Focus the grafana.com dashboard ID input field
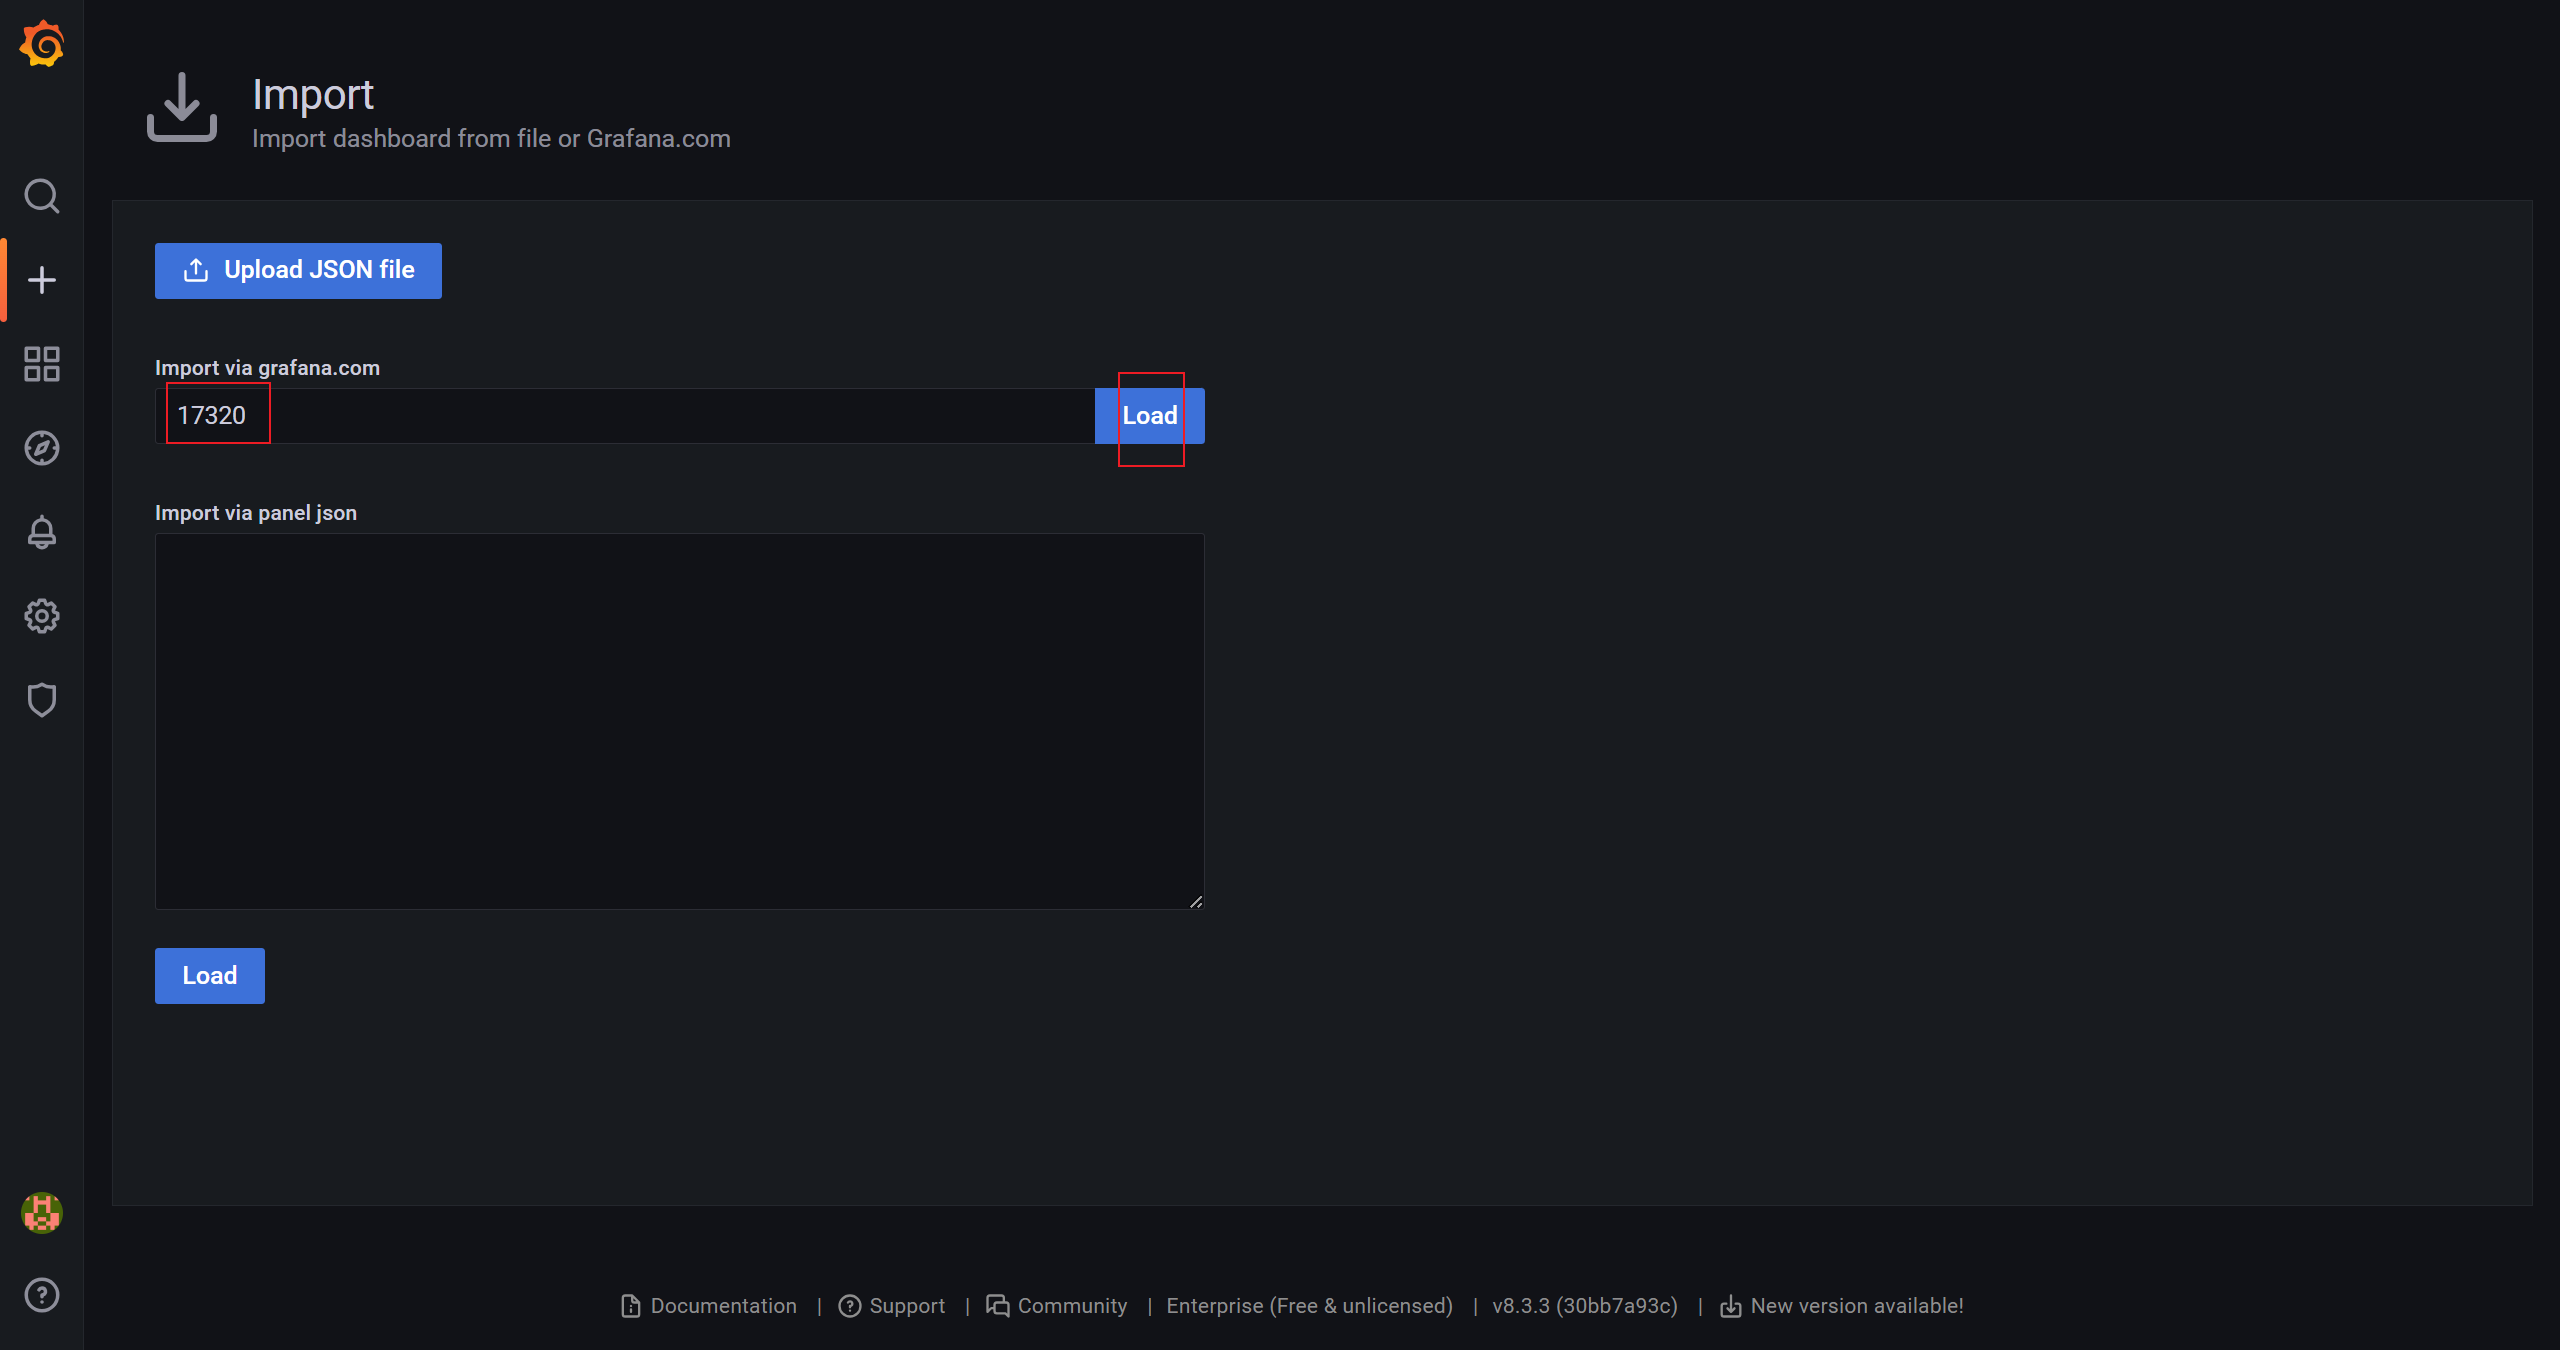This screenshot has width=2560, height=1350. coord(625,416)
